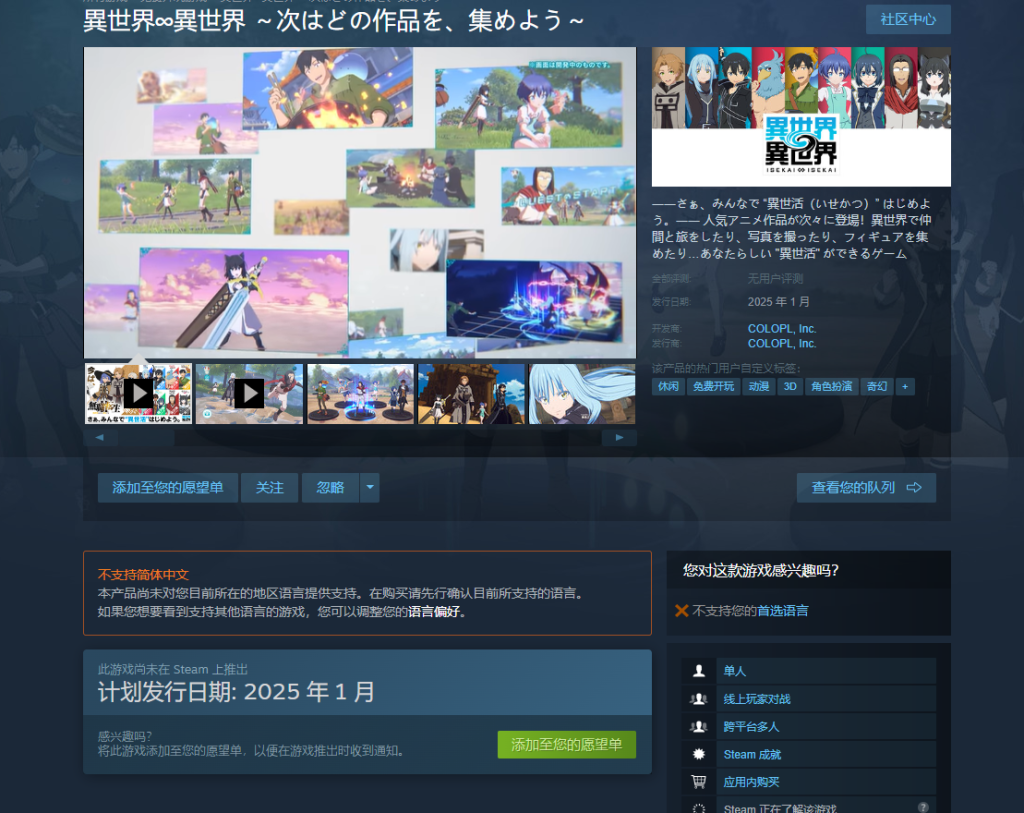1024x813 pixels.
Task: Play the first trailer thumbnail
Action: [138, 394]
